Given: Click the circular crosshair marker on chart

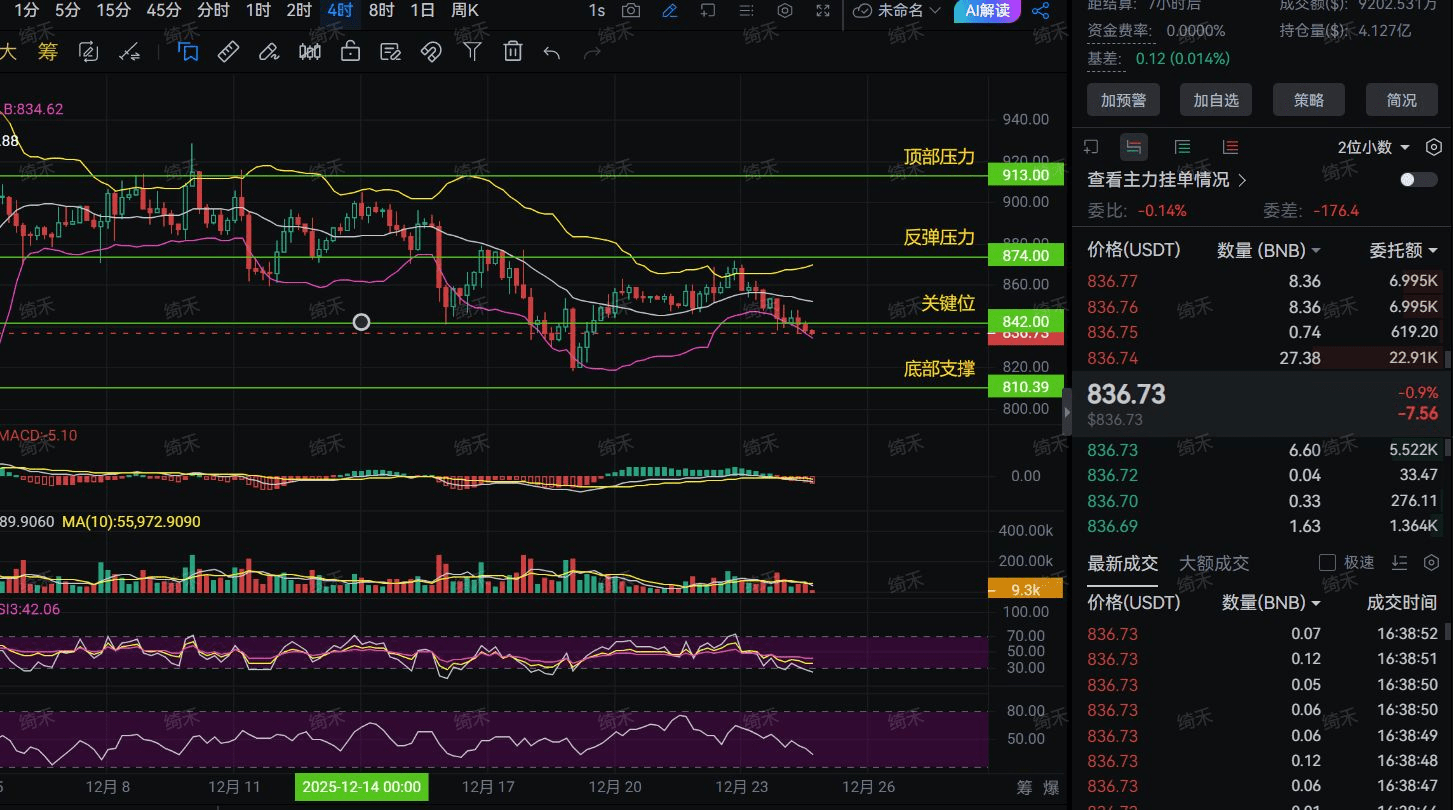Looking at the screenshot, I should tap(362, 322).
